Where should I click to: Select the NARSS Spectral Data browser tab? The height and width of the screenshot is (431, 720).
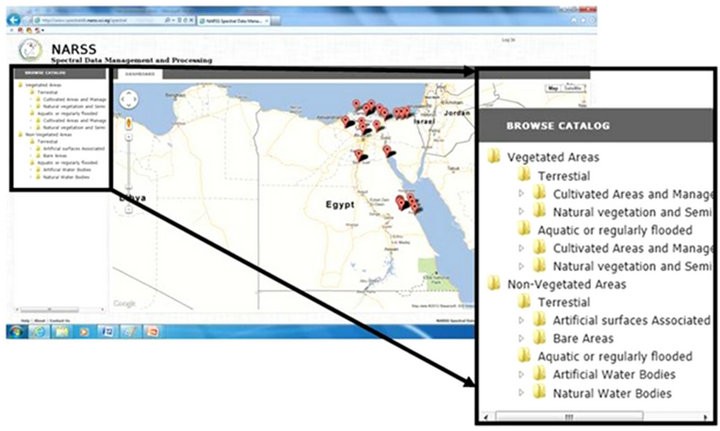coord(234,21)
